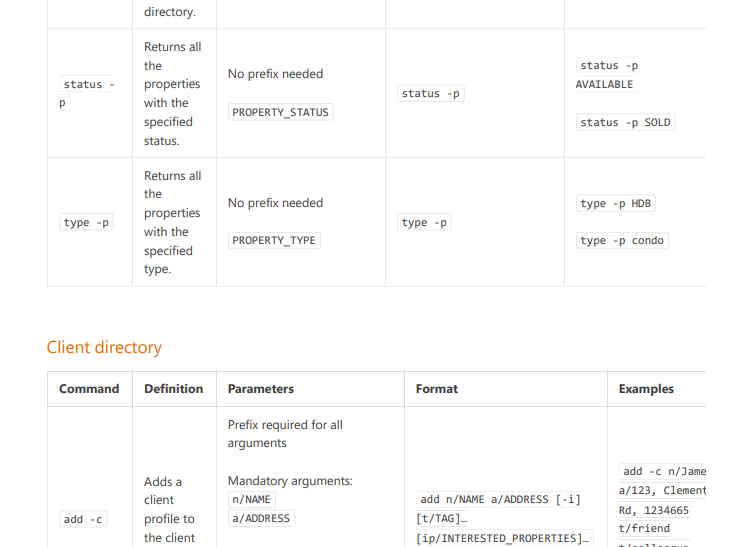Click the 'type -p' format code
734x547 pixels.
pyautogui.click(x=424, y=222)
